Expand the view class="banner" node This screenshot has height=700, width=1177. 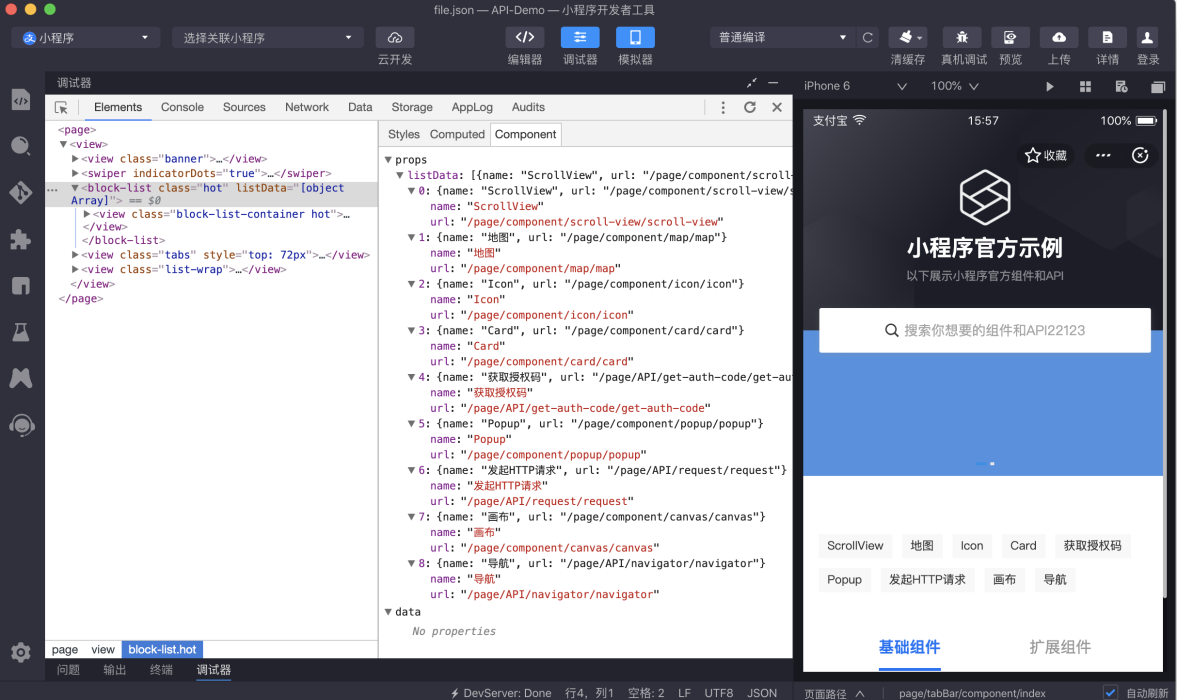click(75, 159)
